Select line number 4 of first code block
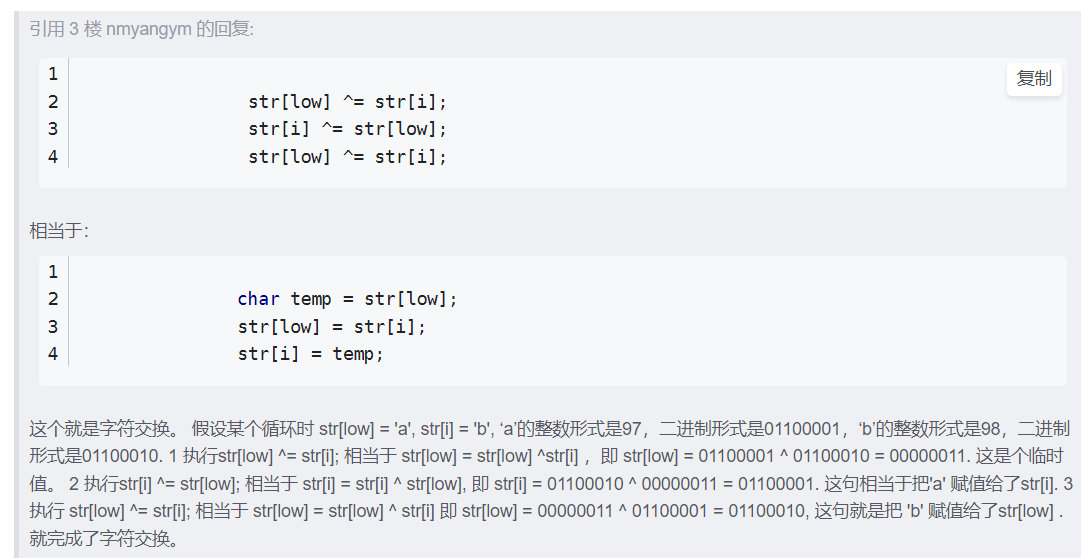The height and width of the screenshot is (559, 1081). click(53, 156)
